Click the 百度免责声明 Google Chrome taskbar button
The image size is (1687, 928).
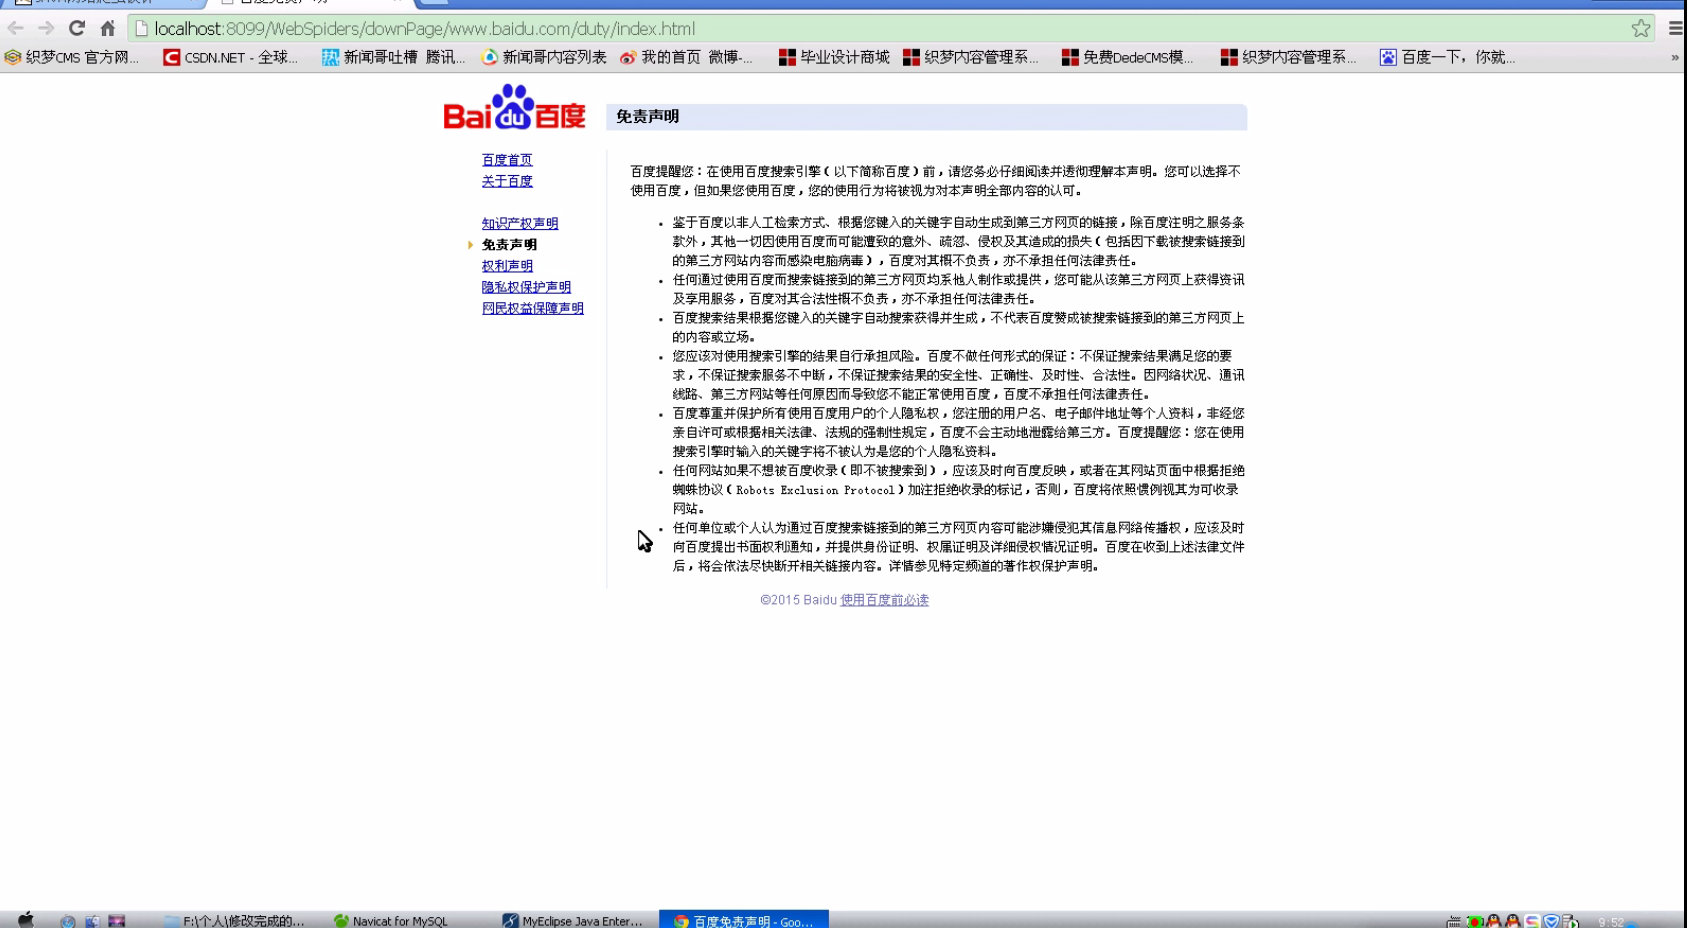tap(744, 920)
